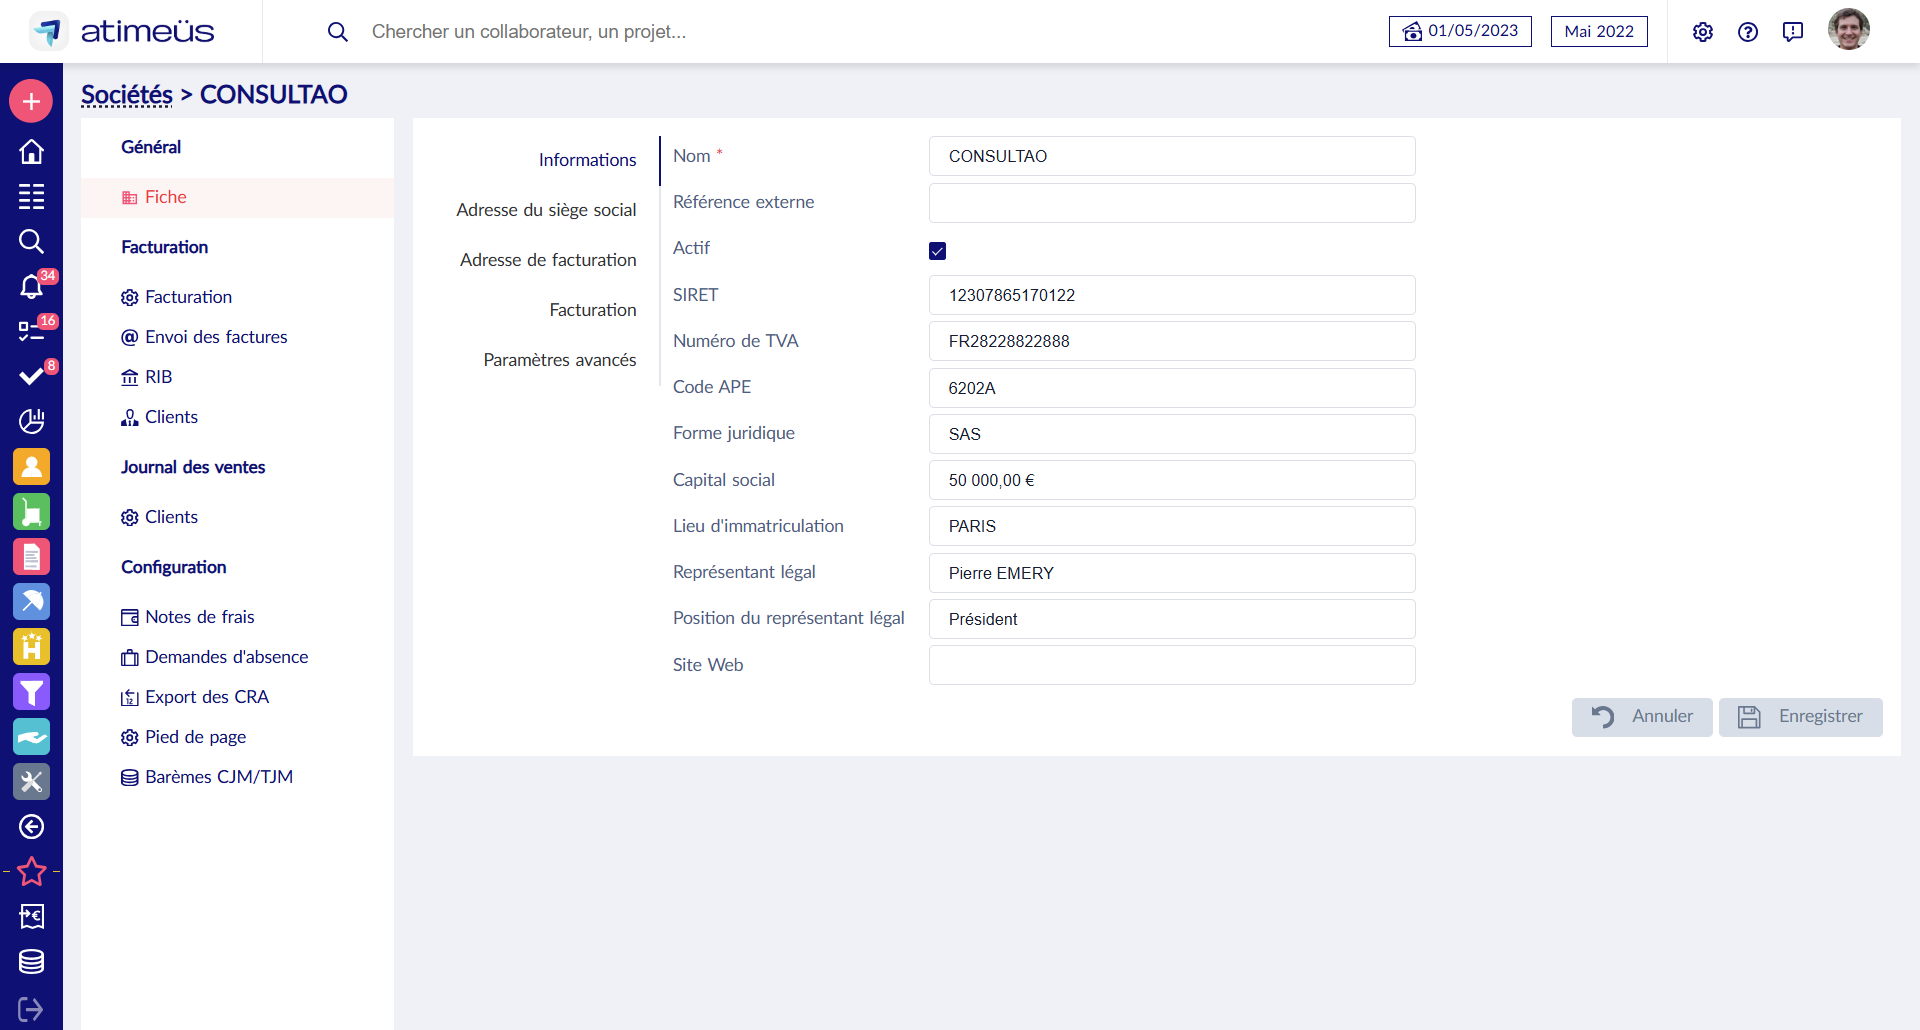
Task: Open the Mai 2022 period selector
Action: 1598,31
